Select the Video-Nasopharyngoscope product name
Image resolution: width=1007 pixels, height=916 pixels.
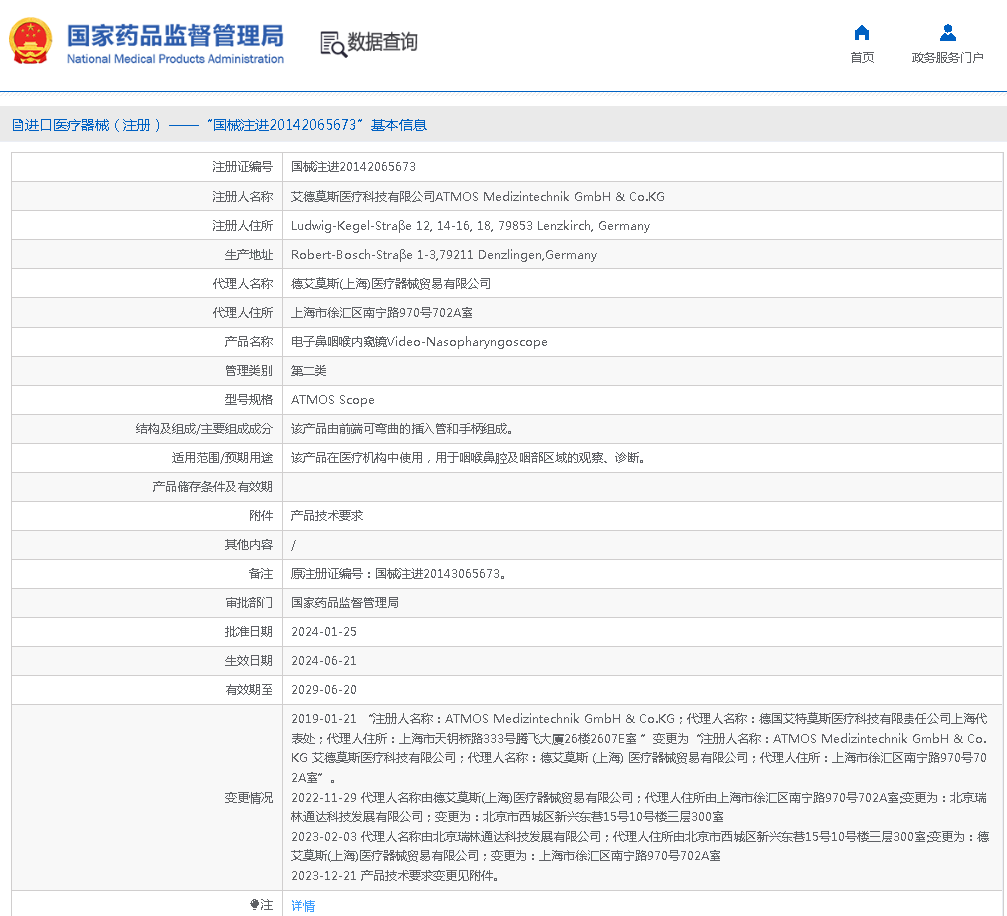click(419, 342)
